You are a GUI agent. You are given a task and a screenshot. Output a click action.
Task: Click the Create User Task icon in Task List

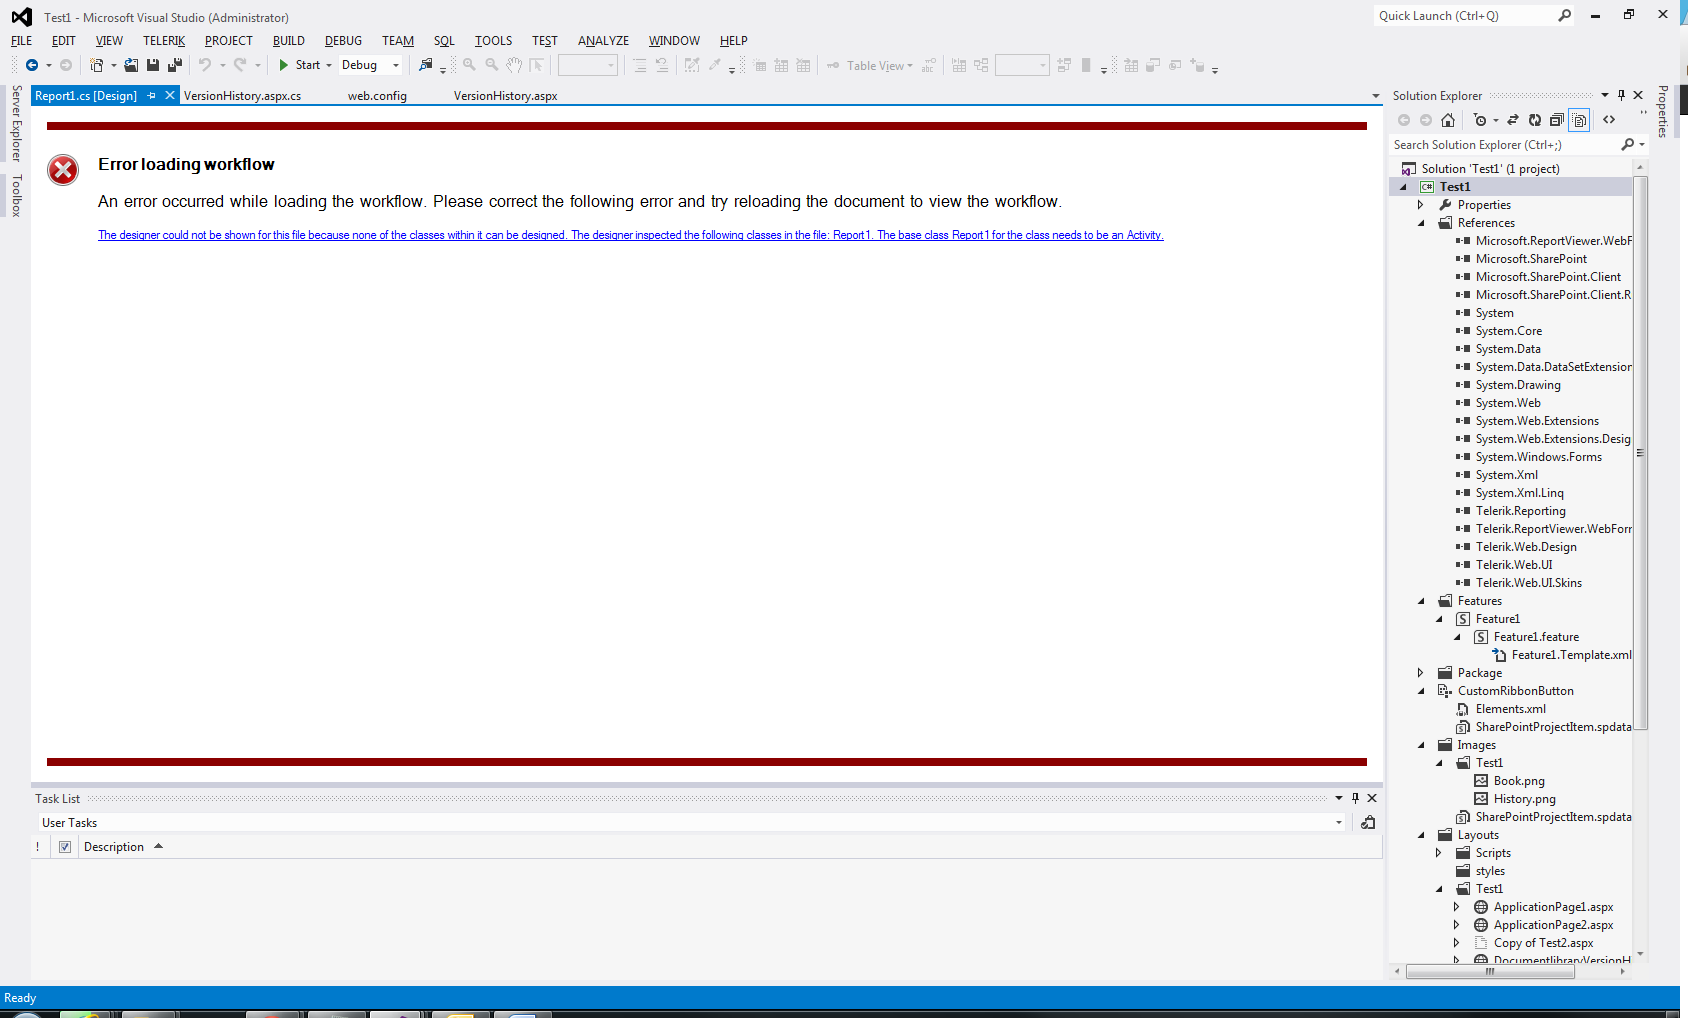pyautogui.click(x=1368, y=822)
